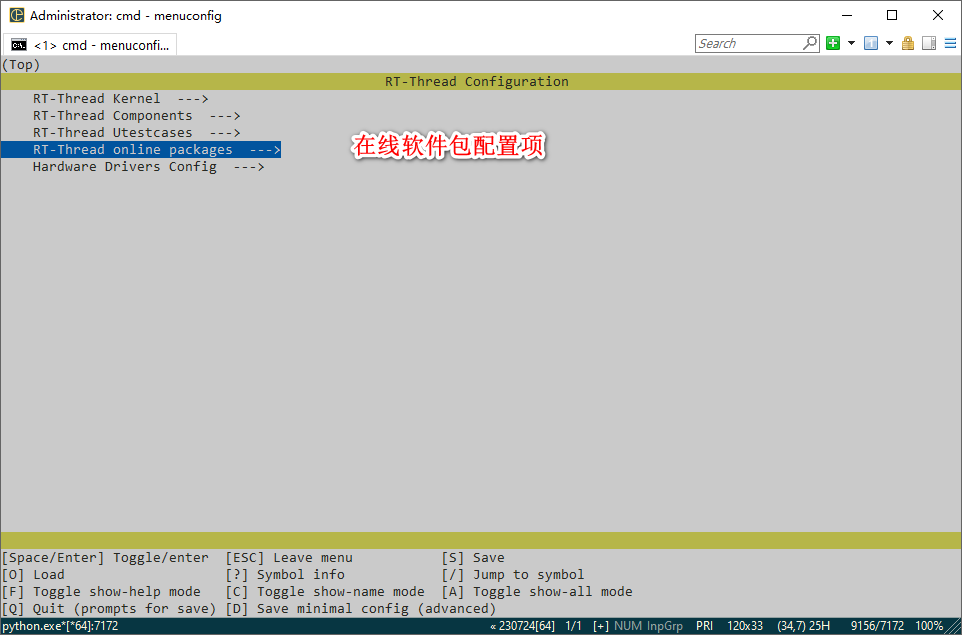Click [A] Toggle show-all mode hint

[537, 592]
